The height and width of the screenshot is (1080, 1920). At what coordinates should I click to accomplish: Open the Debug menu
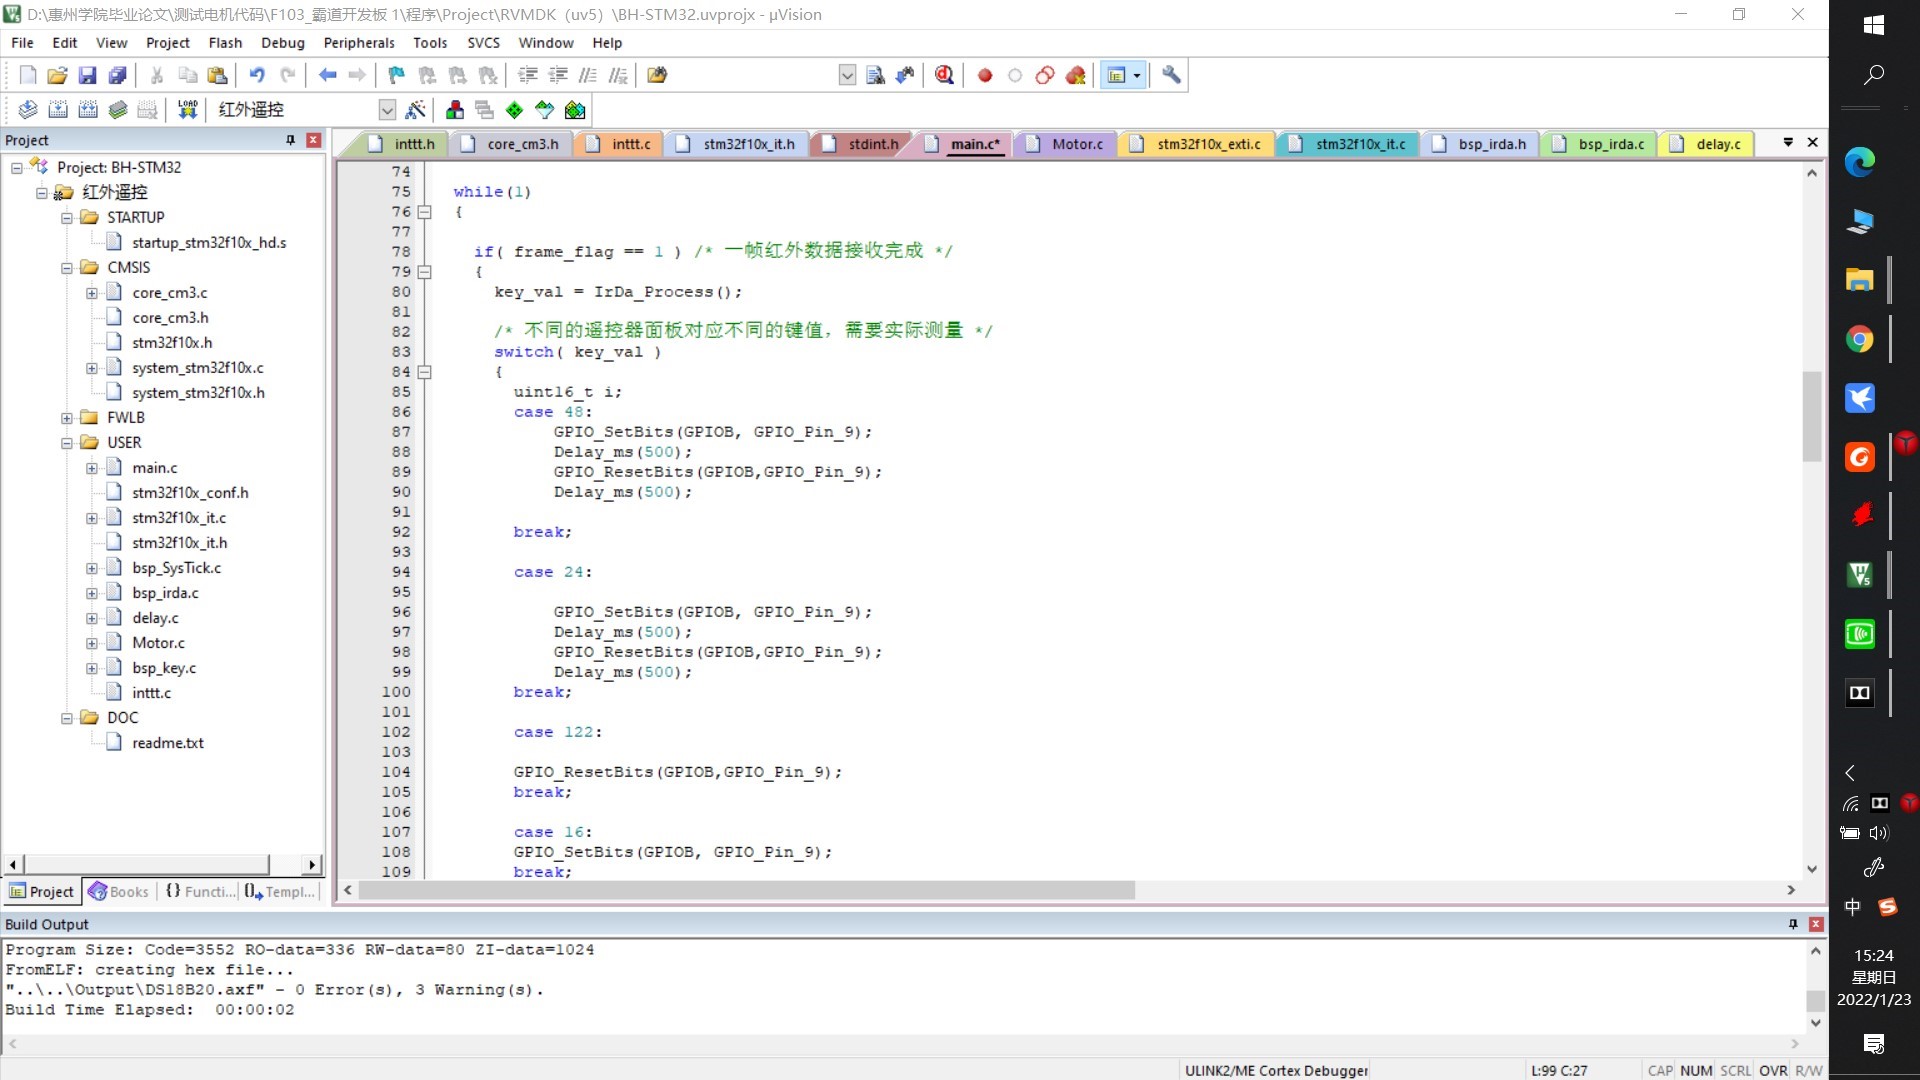[x=282, y=43]
